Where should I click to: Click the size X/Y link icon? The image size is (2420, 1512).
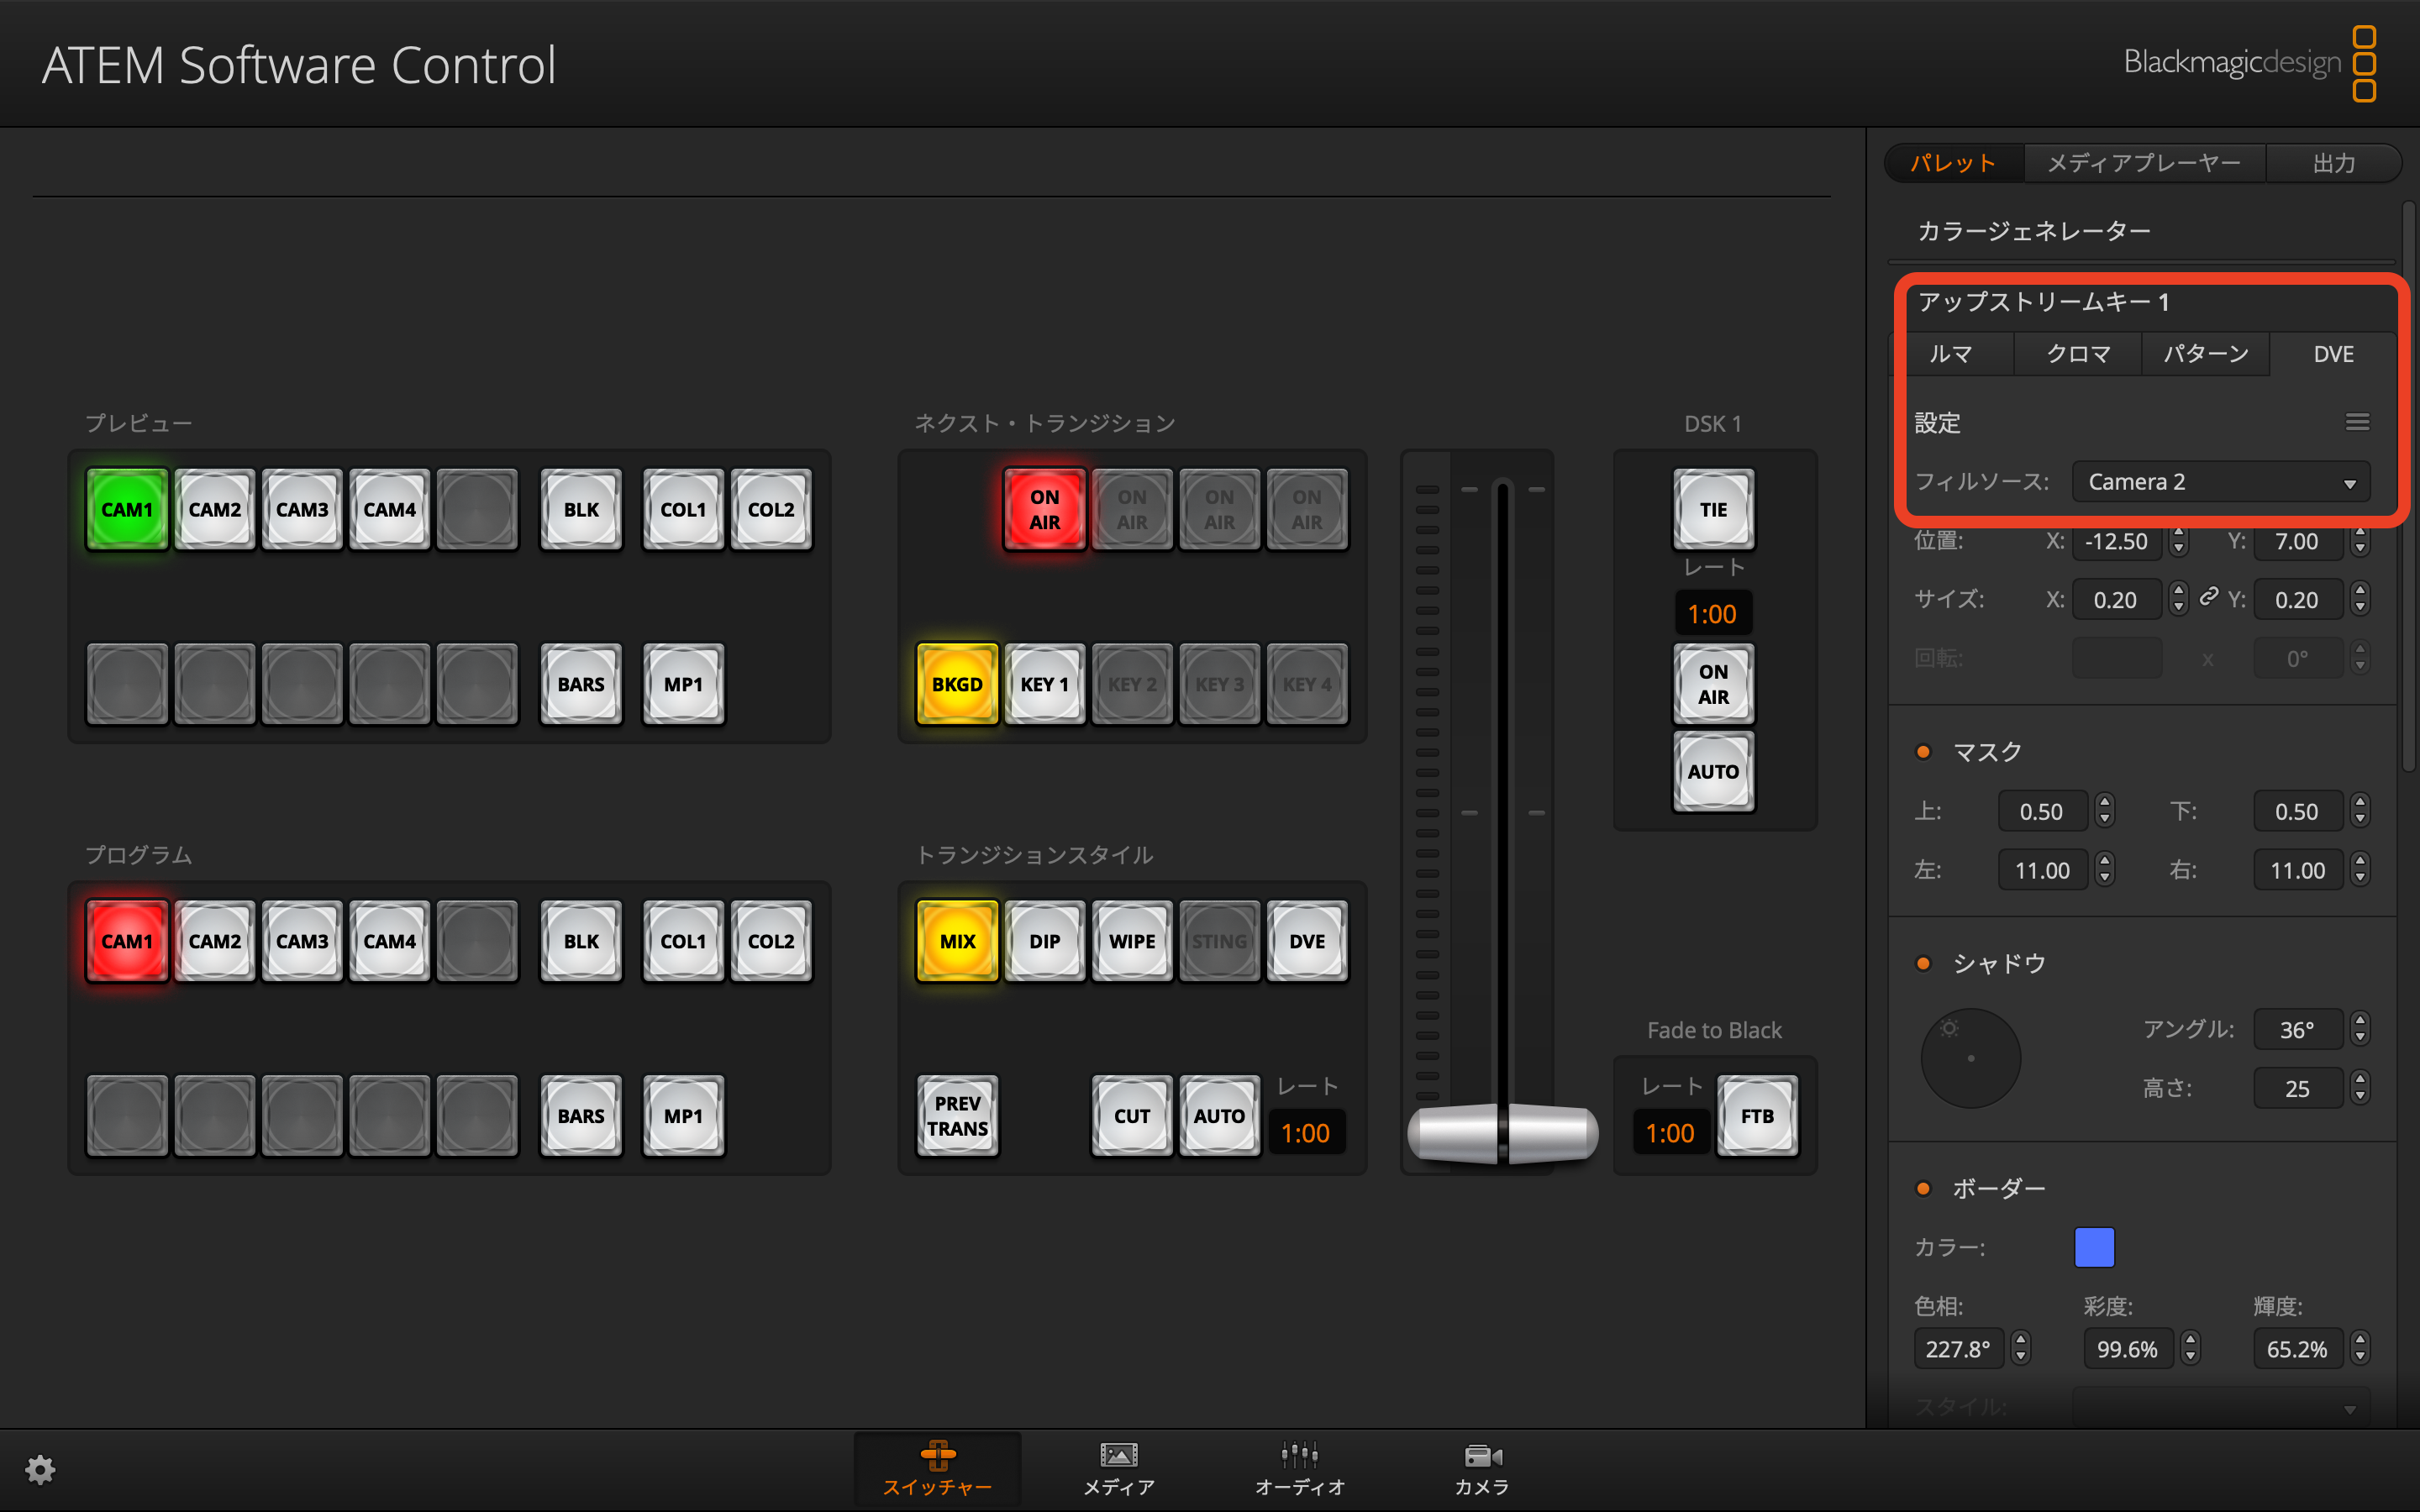click(2208, 597)
